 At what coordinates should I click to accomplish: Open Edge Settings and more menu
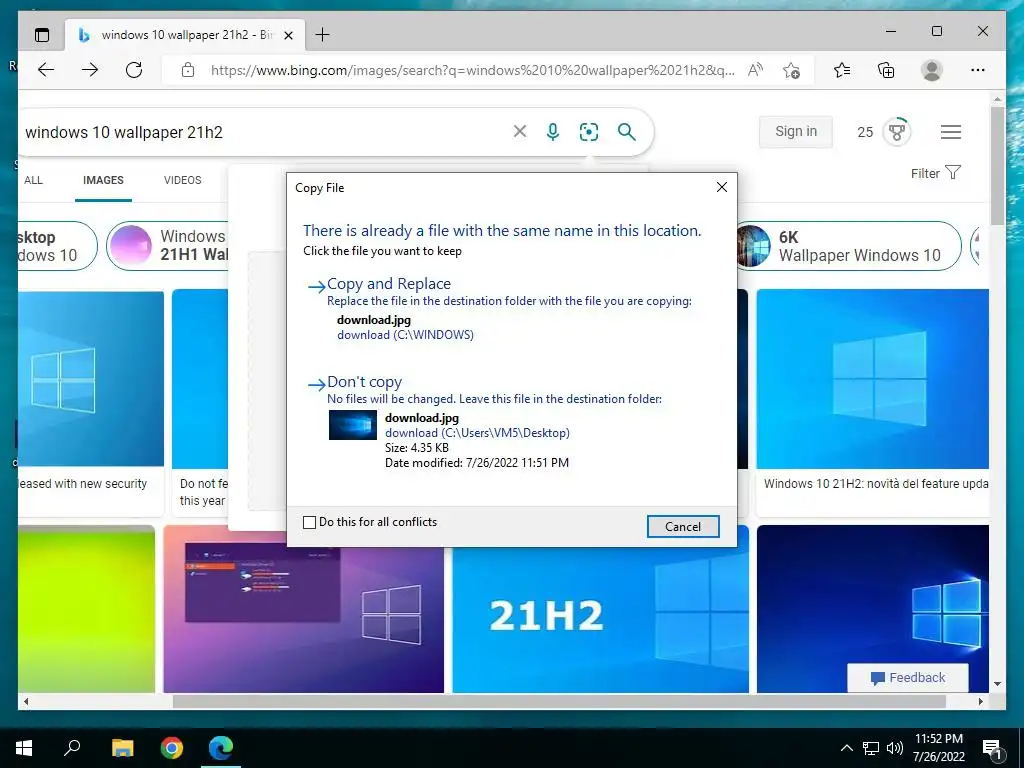click(978, 70)
